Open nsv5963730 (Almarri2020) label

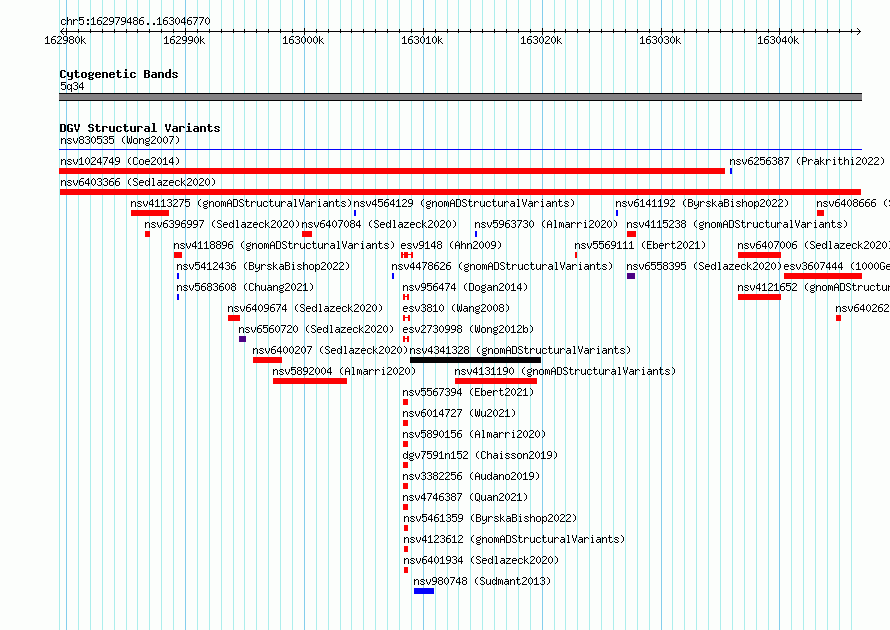546,224
